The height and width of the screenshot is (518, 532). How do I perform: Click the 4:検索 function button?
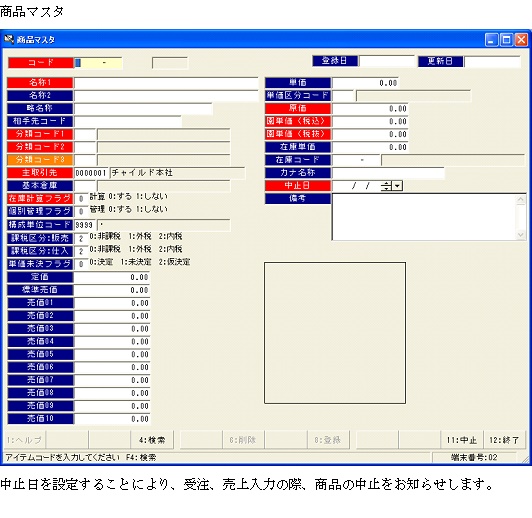[152, 440]
